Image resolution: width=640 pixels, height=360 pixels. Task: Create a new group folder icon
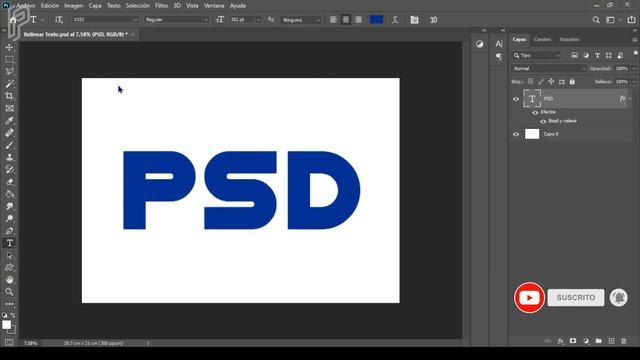598,341
